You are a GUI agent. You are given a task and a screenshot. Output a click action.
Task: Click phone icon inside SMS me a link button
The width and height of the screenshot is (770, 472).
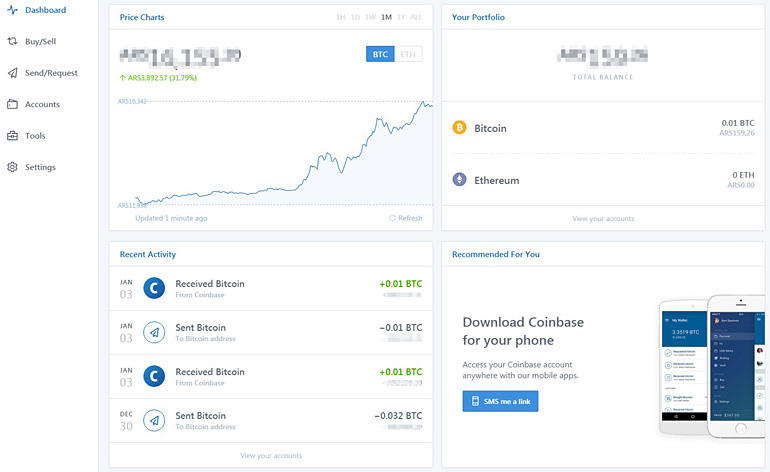pos(475,401)
